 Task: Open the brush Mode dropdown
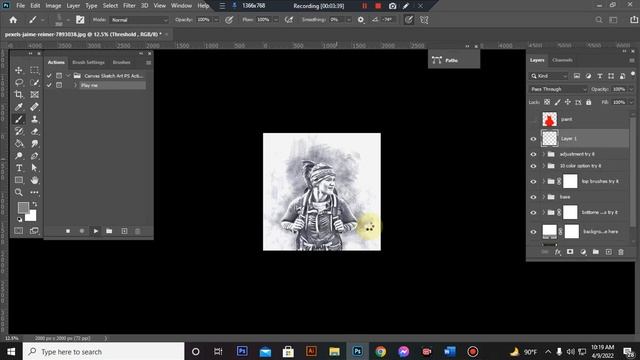(x=139, y=20)
